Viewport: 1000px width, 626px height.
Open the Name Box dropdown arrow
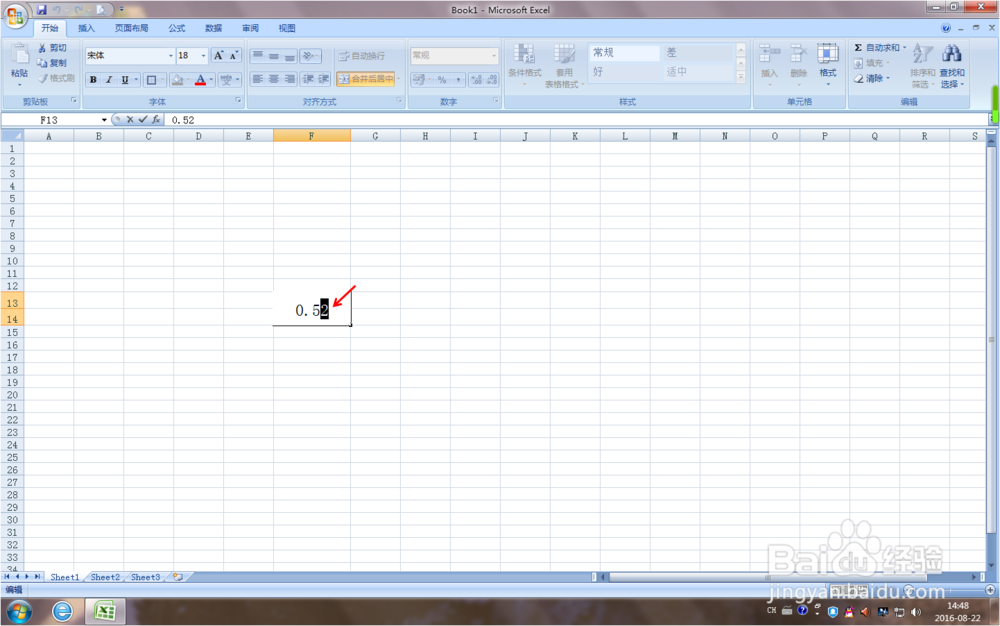pyautogui.click(x=104, y=120)
